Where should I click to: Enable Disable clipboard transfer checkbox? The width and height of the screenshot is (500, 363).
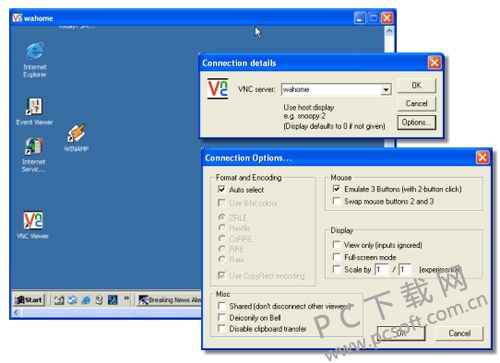coord(221,328)
